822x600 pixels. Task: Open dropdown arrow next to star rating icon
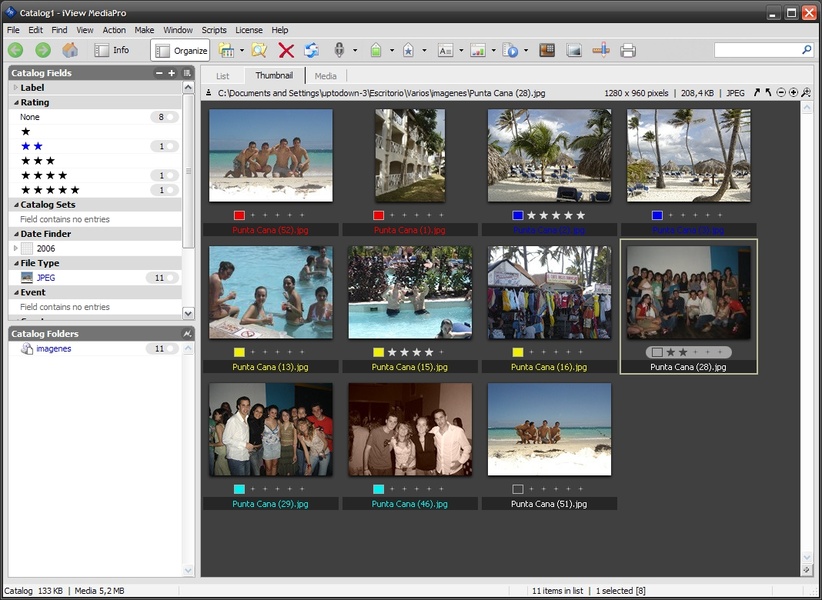pos(424,50)
